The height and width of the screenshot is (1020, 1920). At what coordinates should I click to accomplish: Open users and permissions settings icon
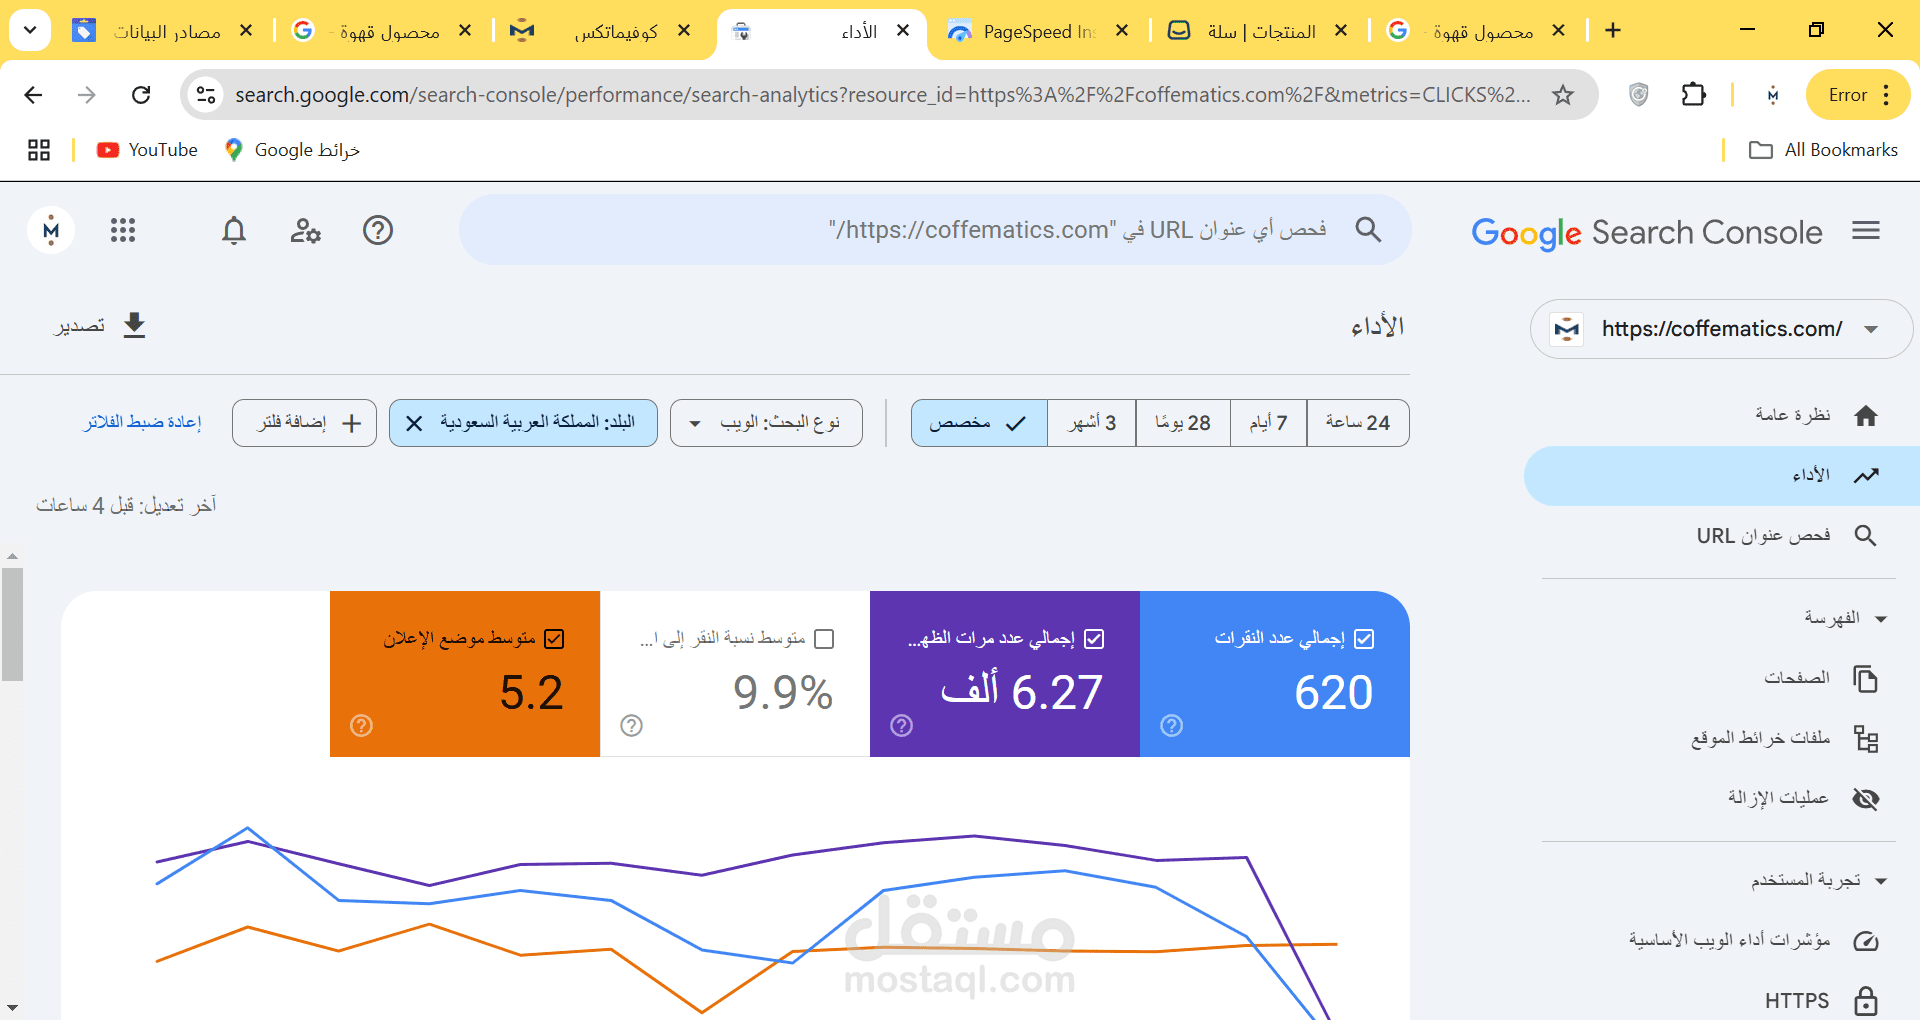click(x=305, y=231)
